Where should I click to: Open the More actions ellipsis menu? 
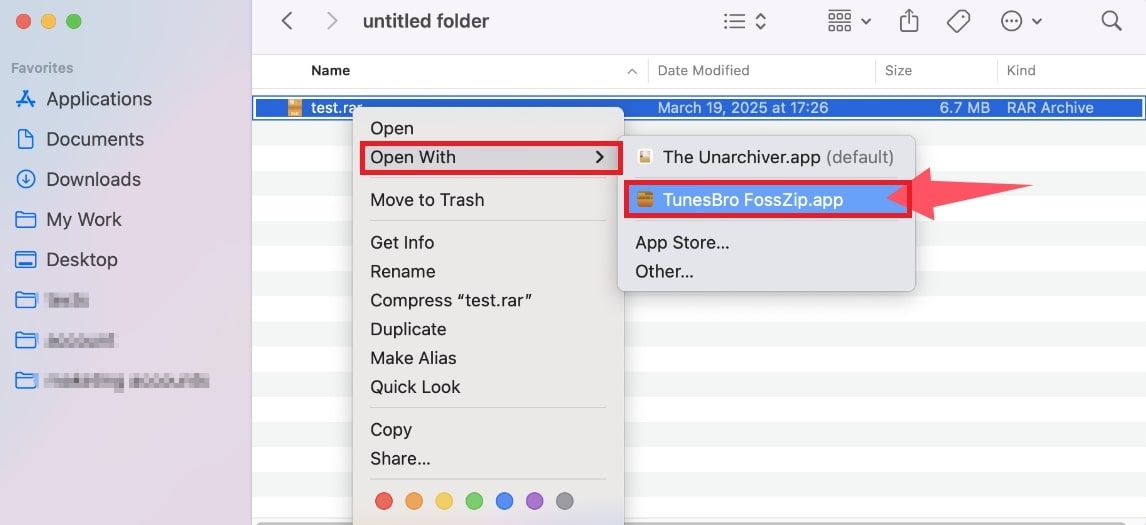point(1021,21)
